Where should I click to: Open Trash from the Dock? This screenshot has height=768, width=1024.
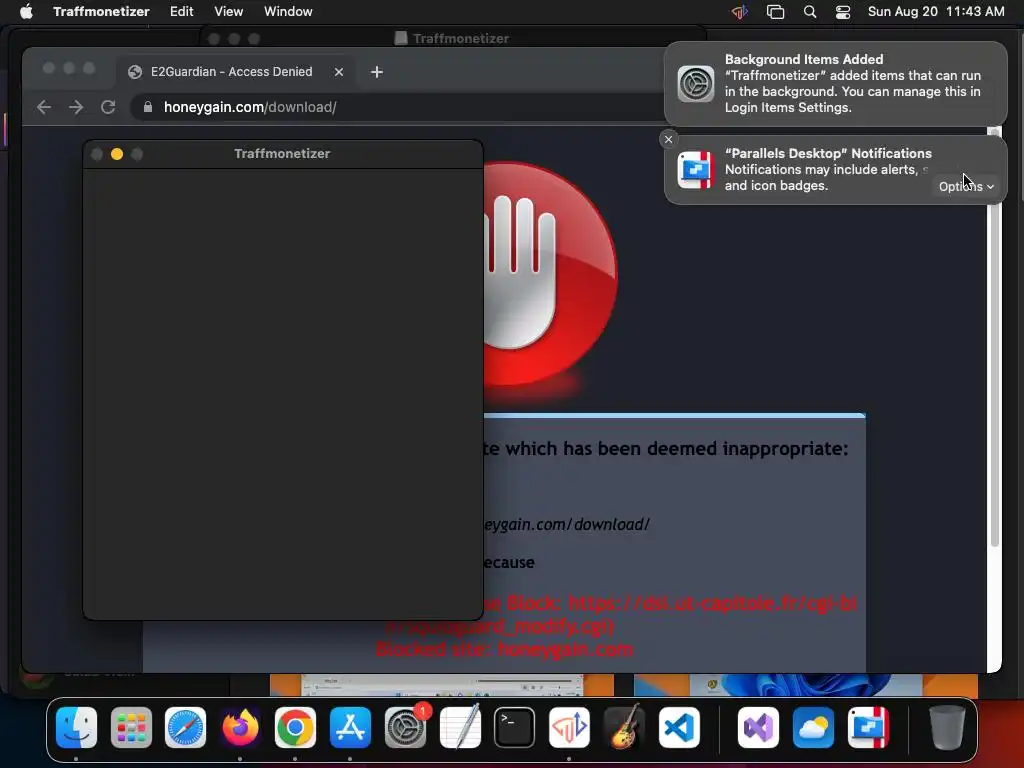(947, 728)
